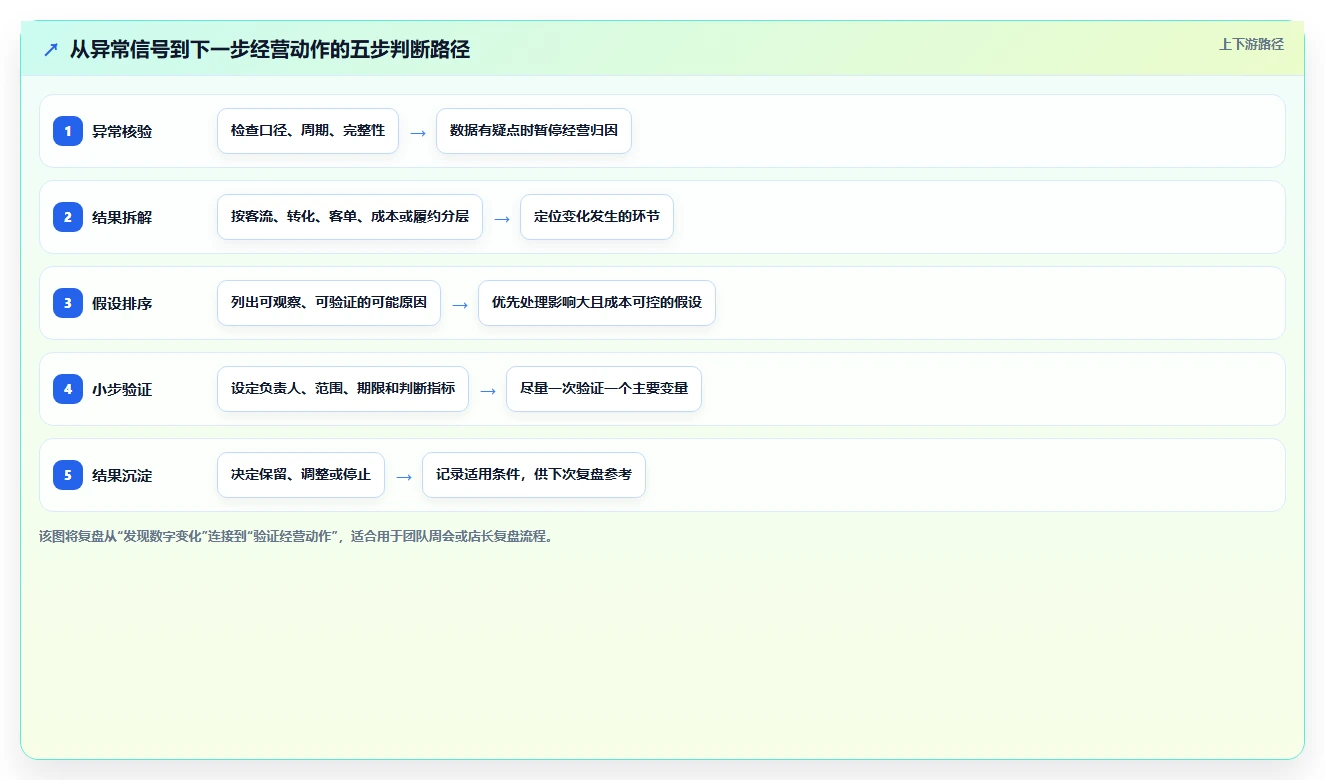The image size is (1325, 780).
Task: Click the 尽量一次验证一个主要变量 box
Action: pyautogui.click(x=604, y=389)
